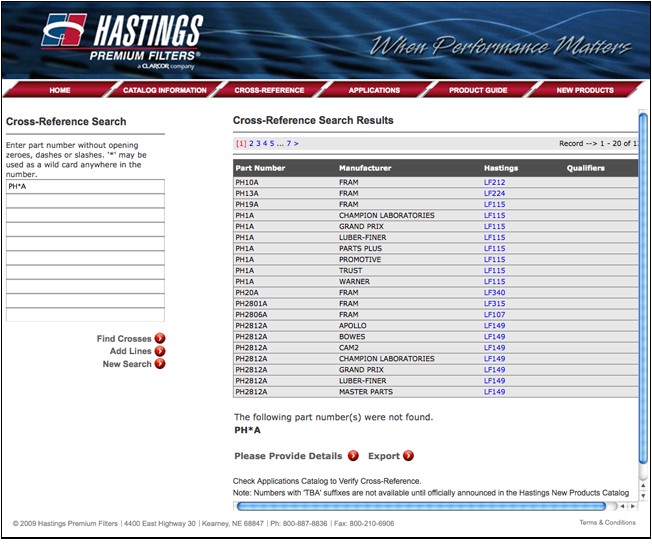This screenshot has height=555, width=652.
Task: Click the Qualifiers column header
Action: coord(585,168)
